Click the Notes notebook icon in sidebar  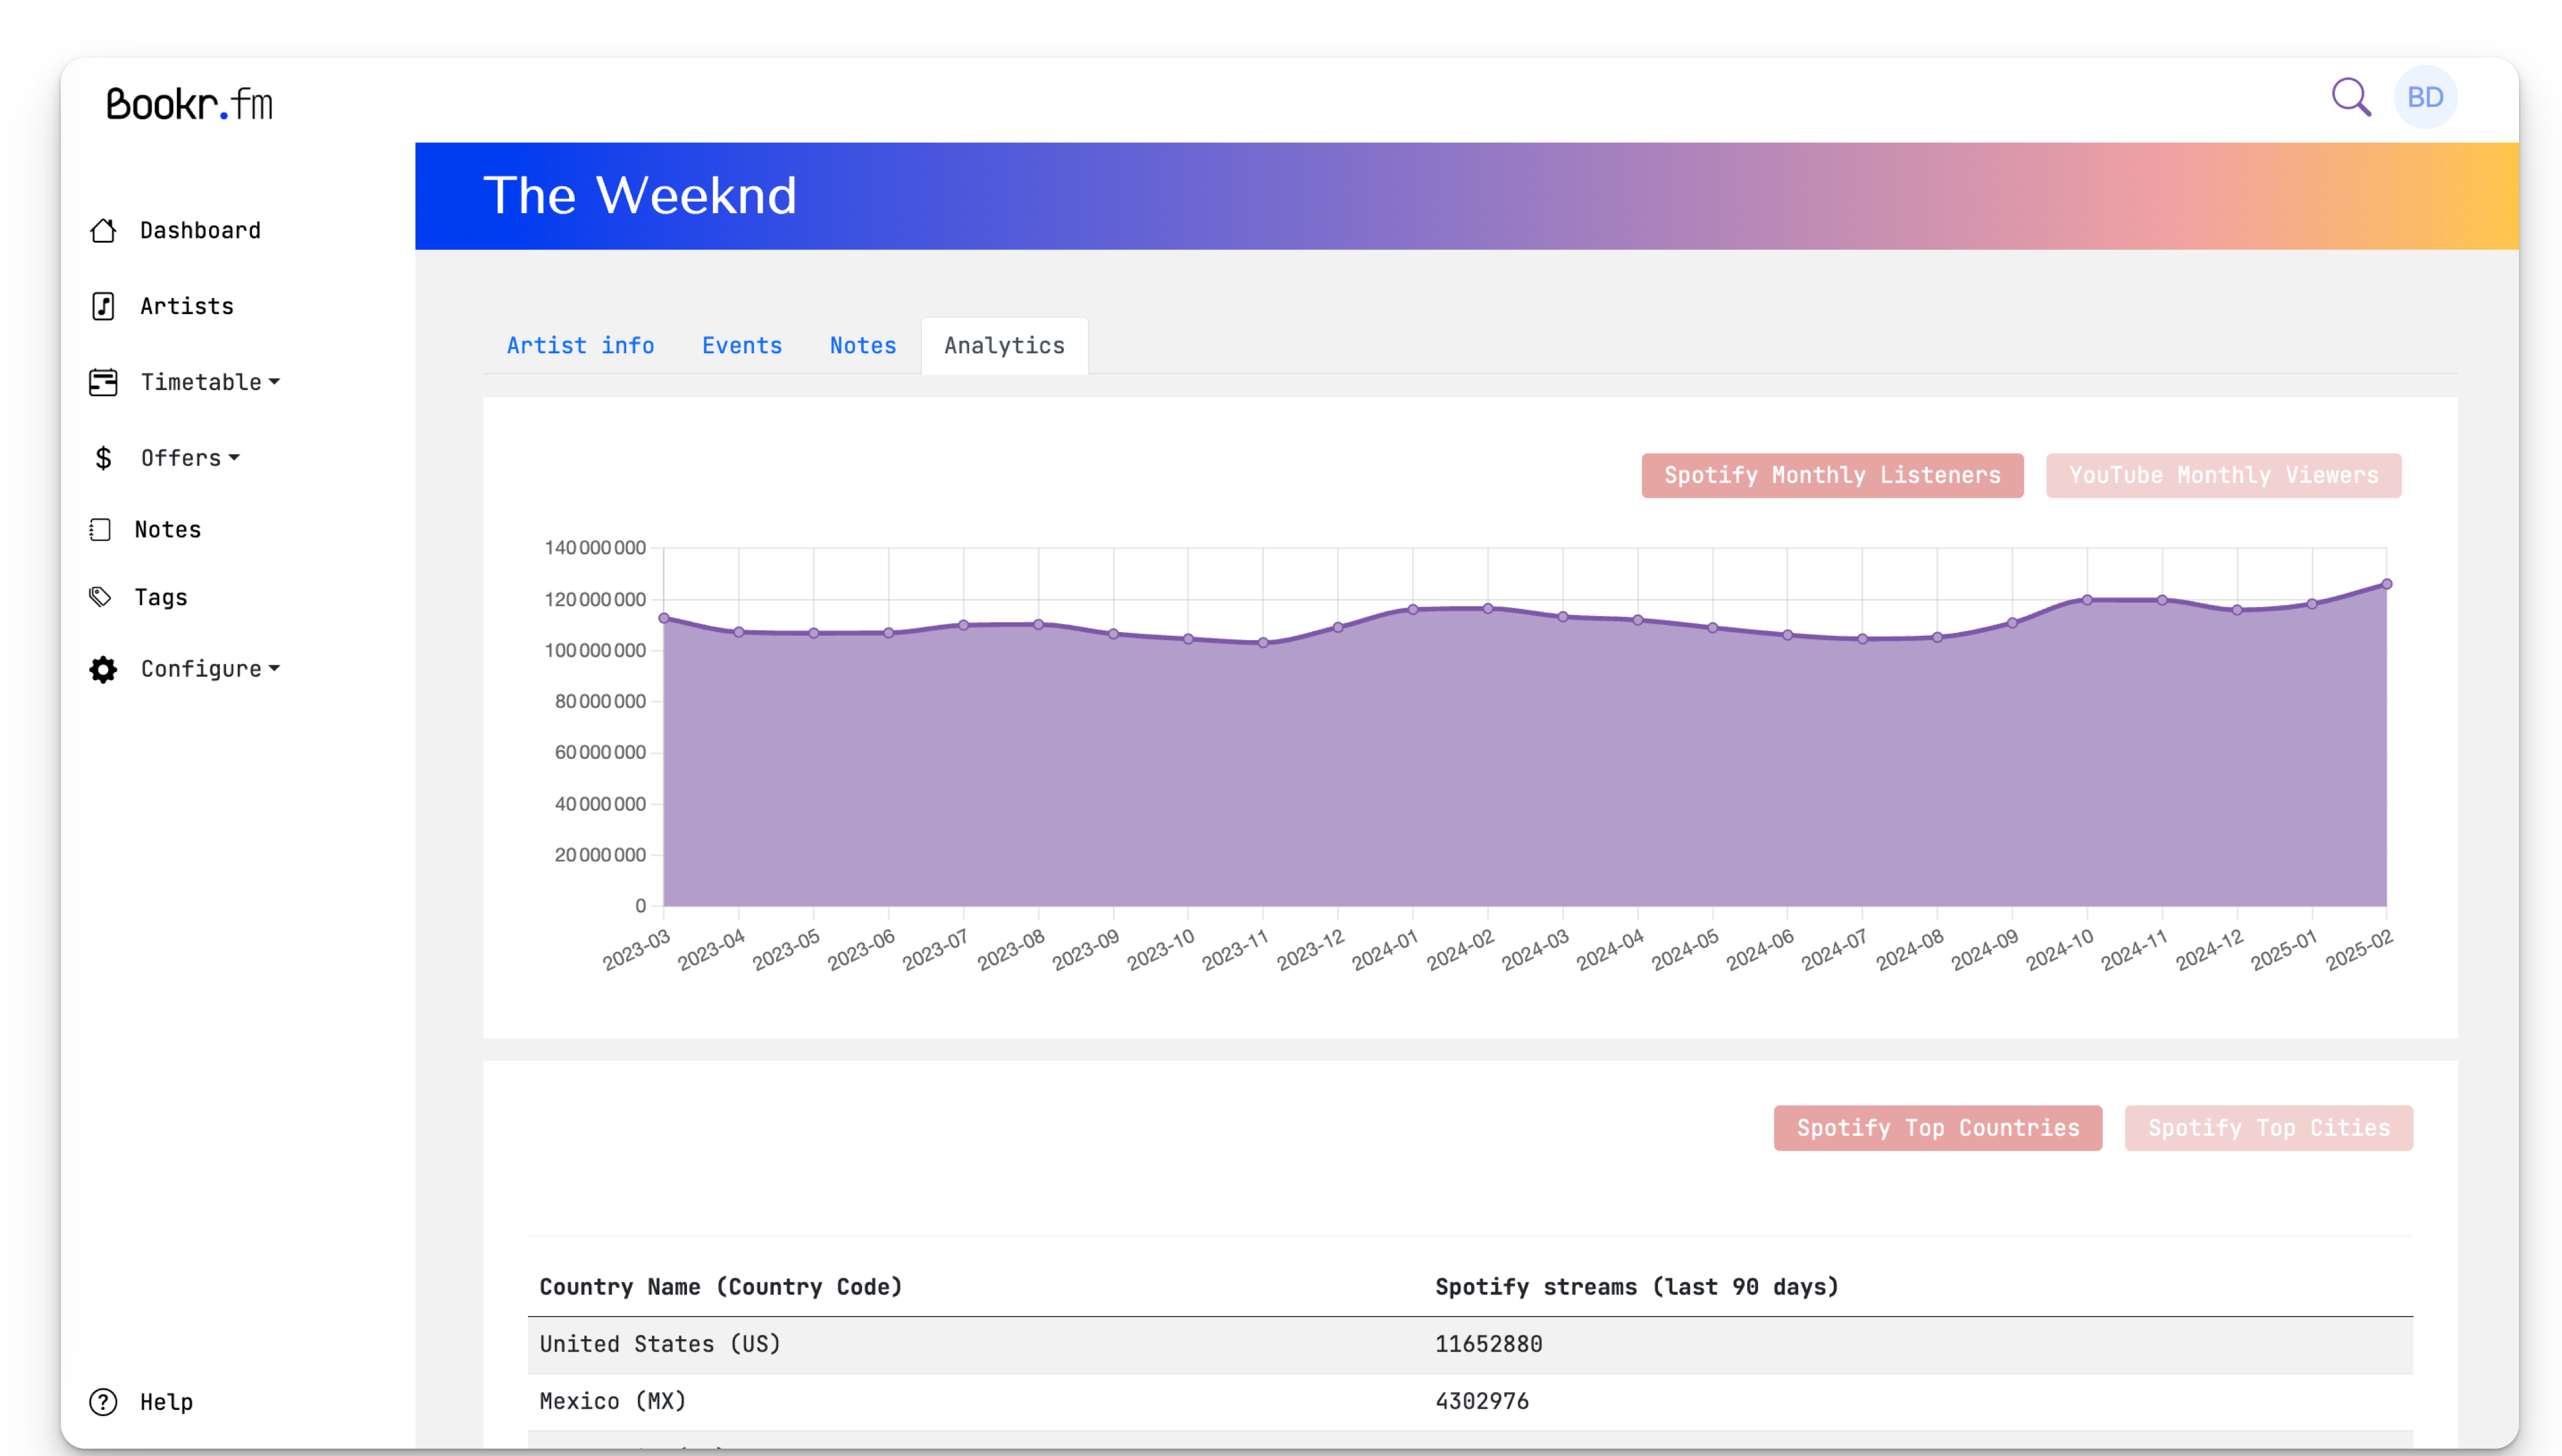coord(100,530)
